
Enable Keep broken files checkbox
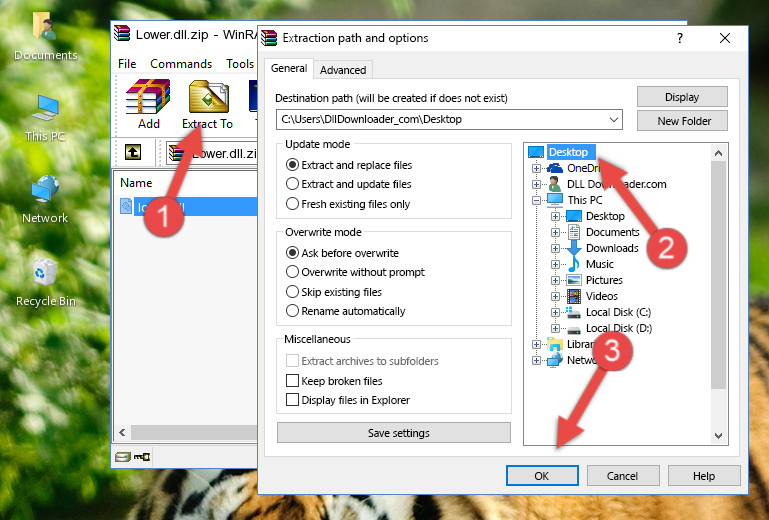292,381
